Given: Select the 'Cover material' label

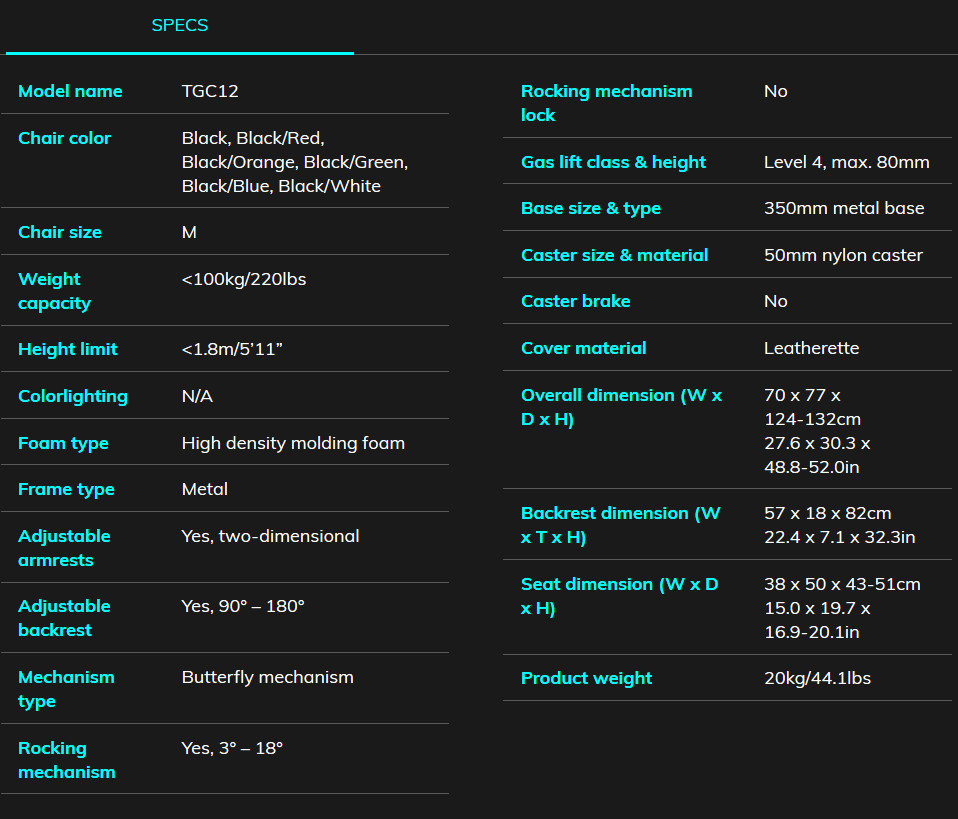Looking at the screenshot, I should 583,348.
